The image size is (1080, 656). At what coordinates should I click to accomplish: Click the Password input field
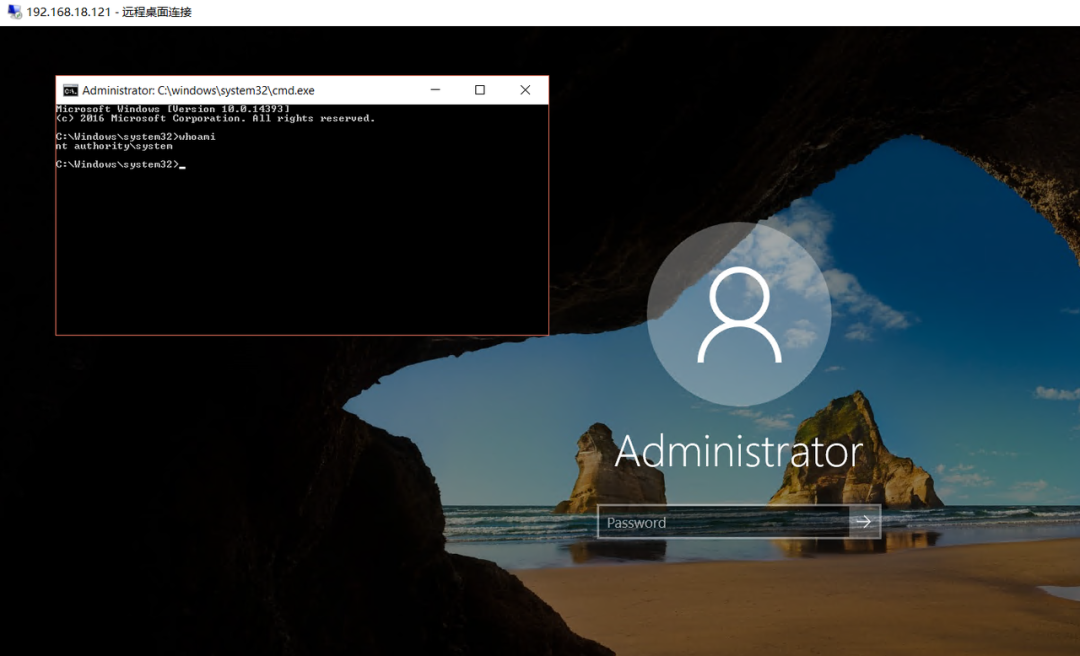(723, 522)
